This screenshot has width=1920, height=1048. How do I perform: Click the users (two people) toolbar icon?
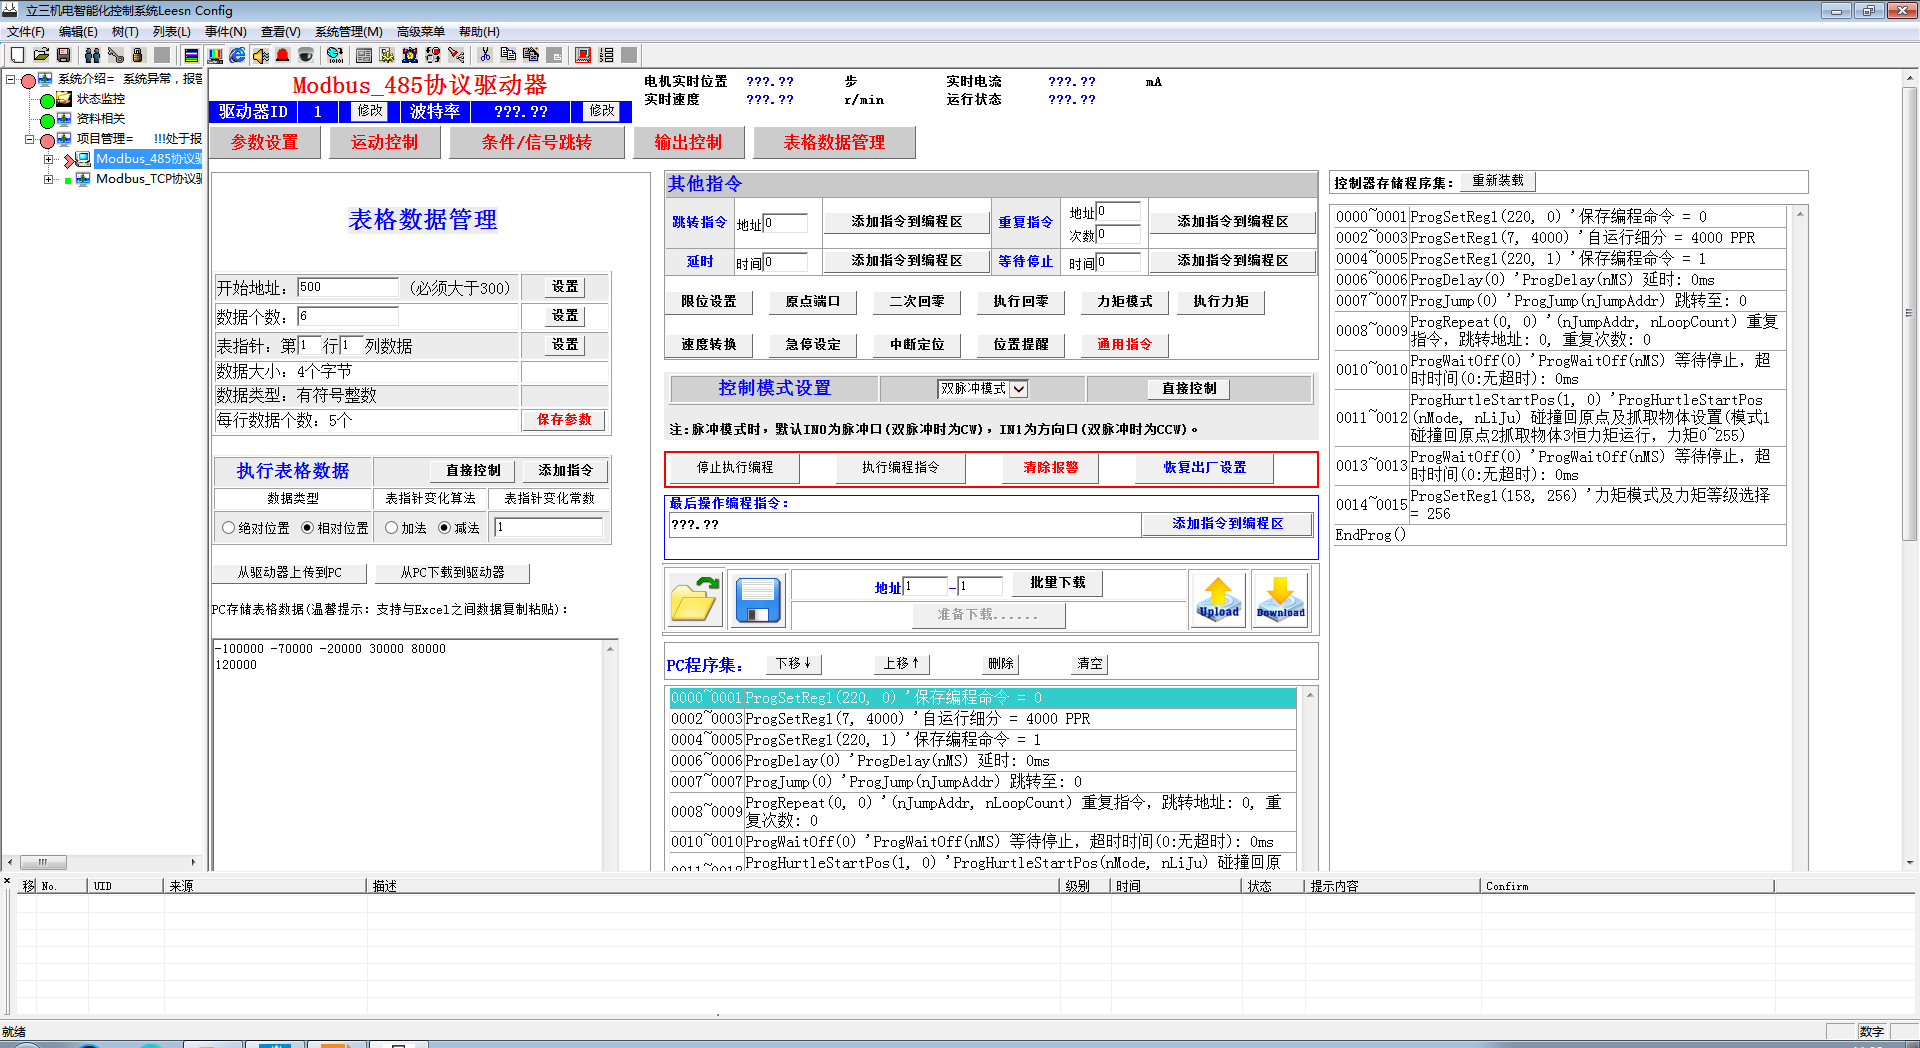point(92,55)
